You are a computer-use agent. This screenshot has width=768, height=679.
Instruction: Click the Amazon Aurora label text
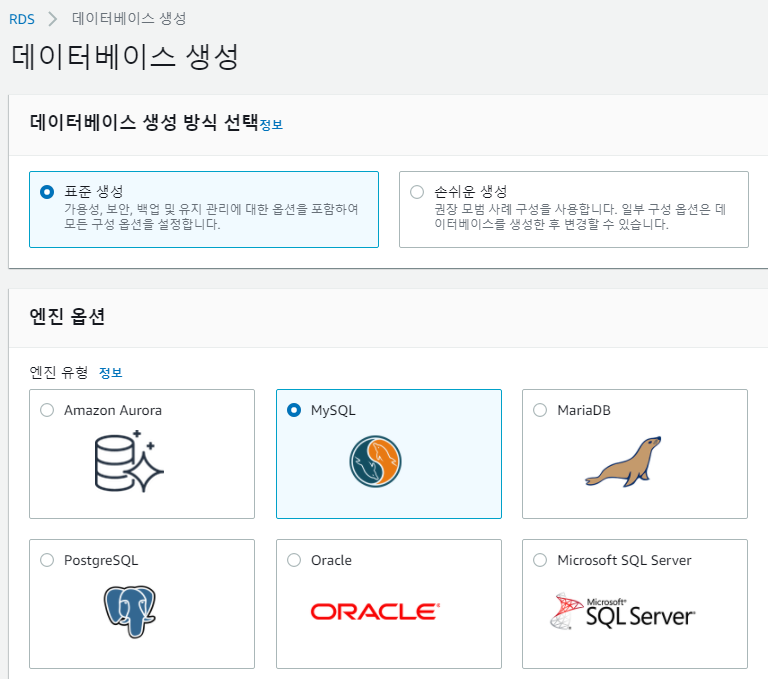113,410
